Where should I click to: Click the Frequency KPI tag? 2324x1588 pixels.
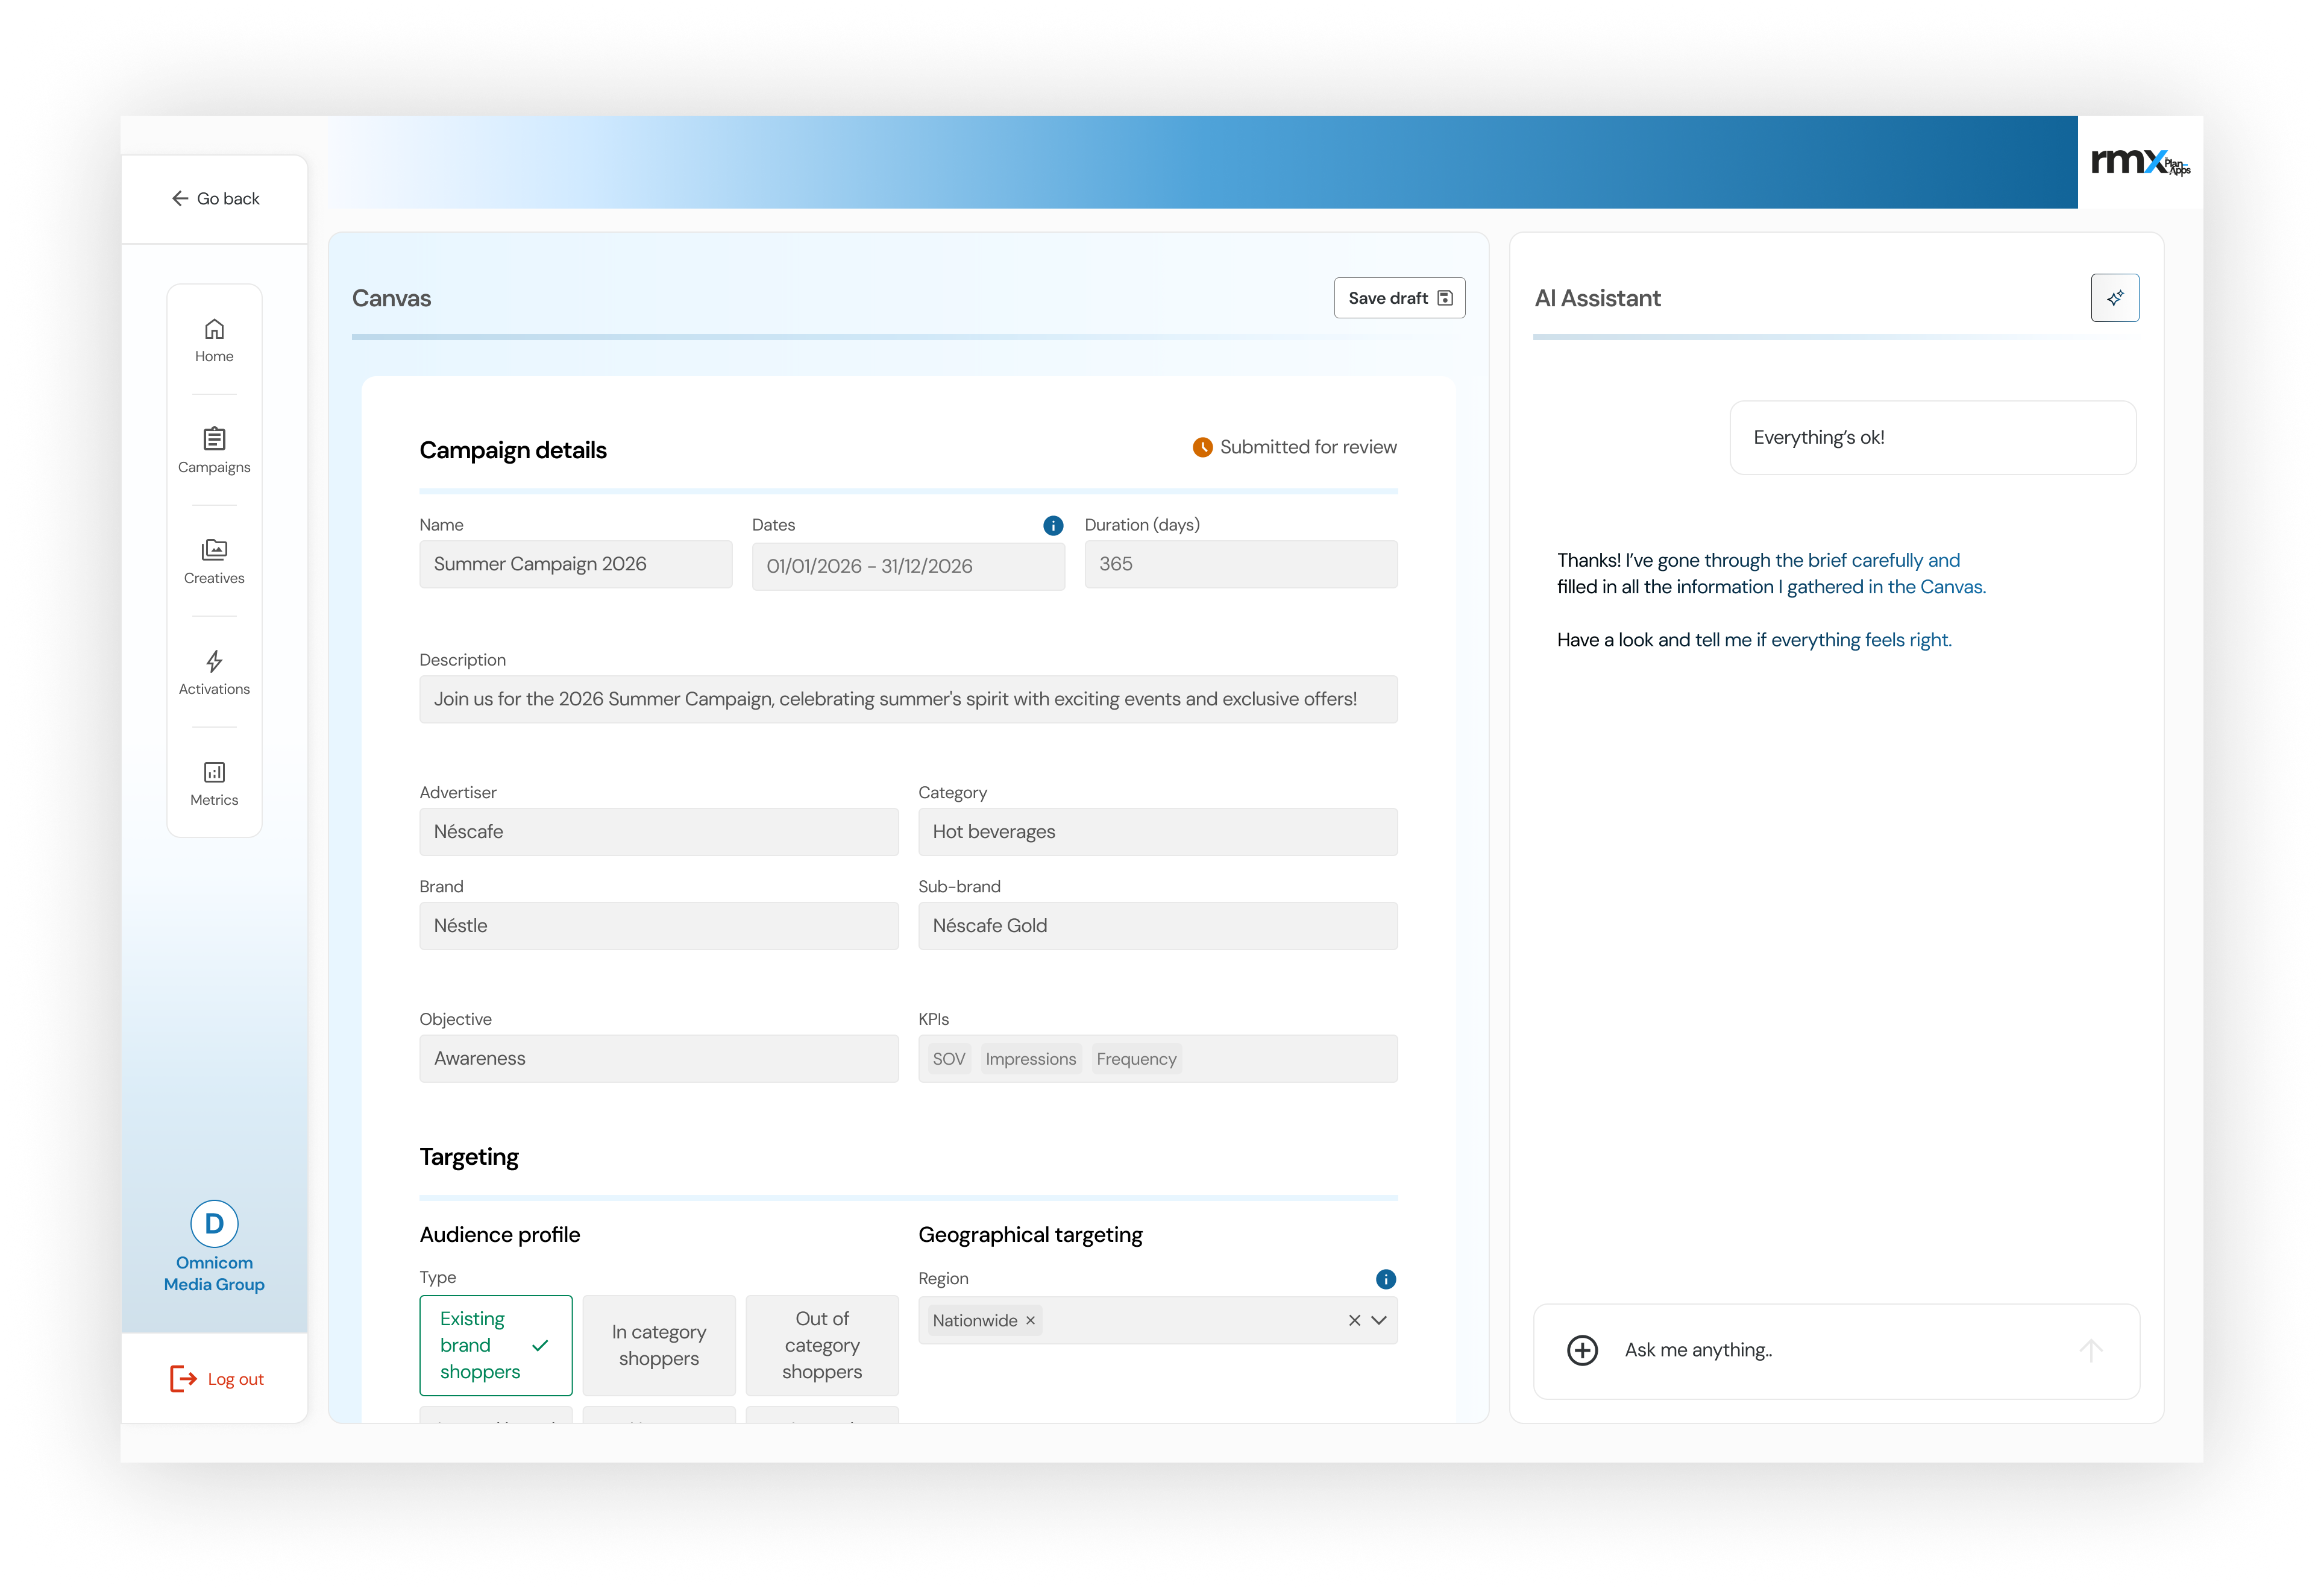(x=1136, y=1060)
